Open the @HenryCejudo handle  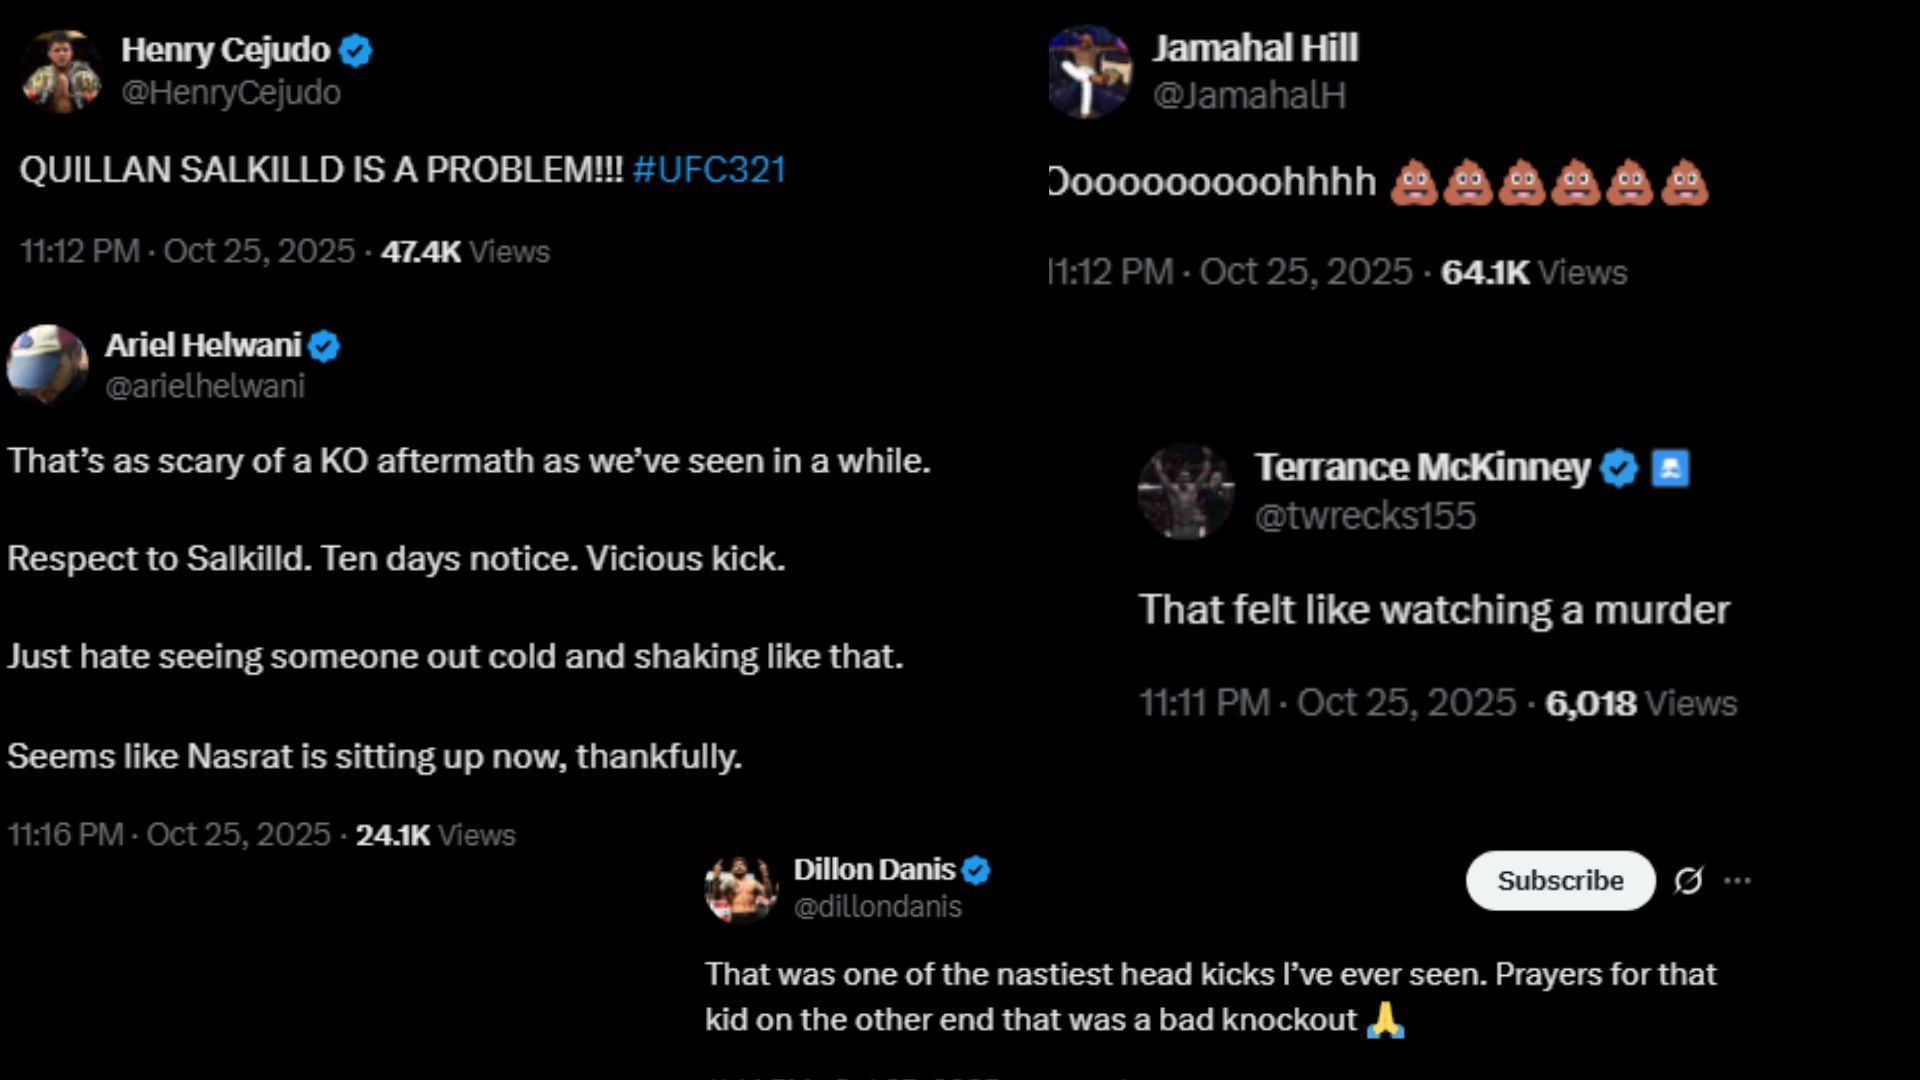231,93
